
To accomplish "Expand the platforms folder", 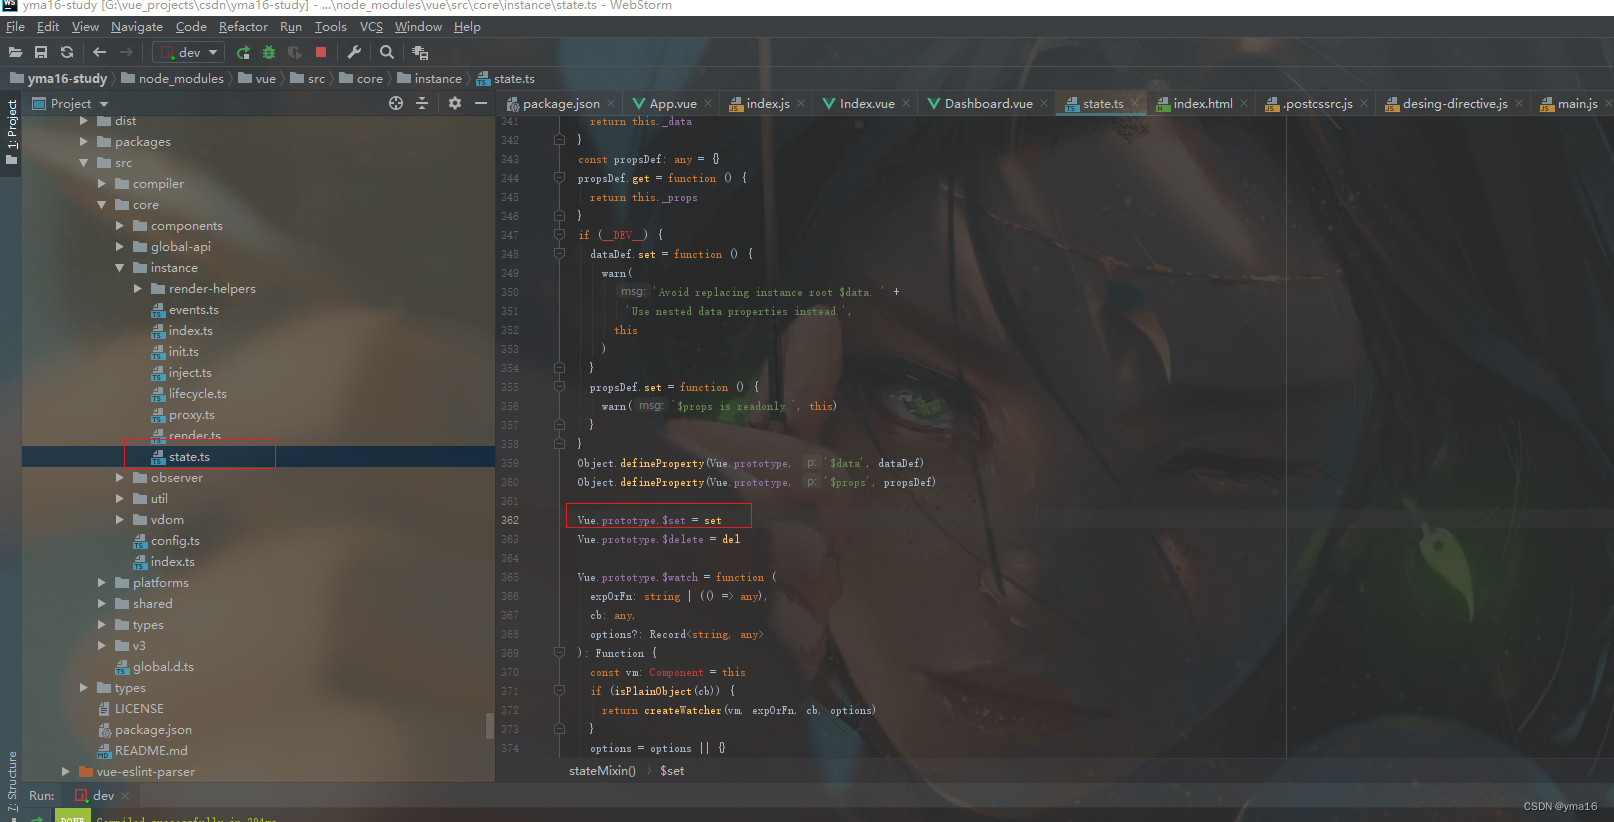I will [102, 583].
